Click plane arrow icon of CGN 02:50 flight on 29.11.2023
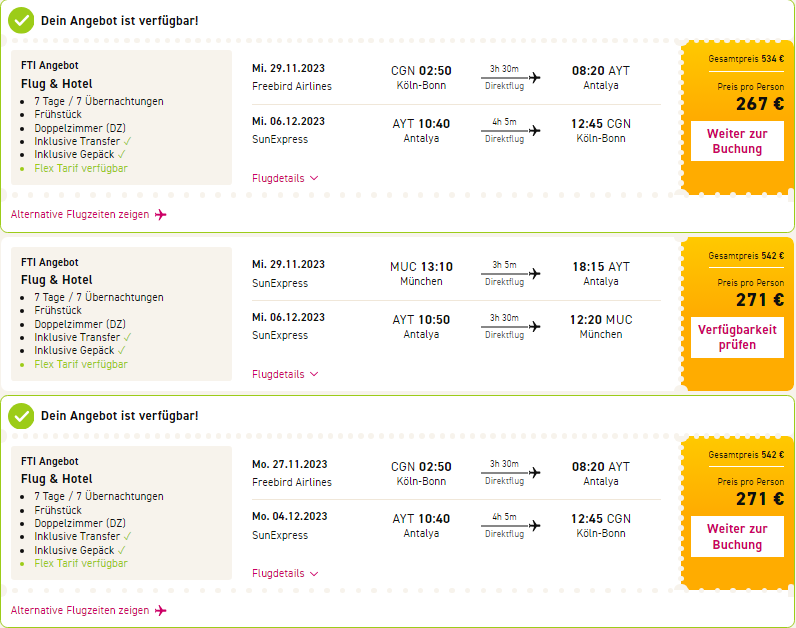 tap(534, 77)
